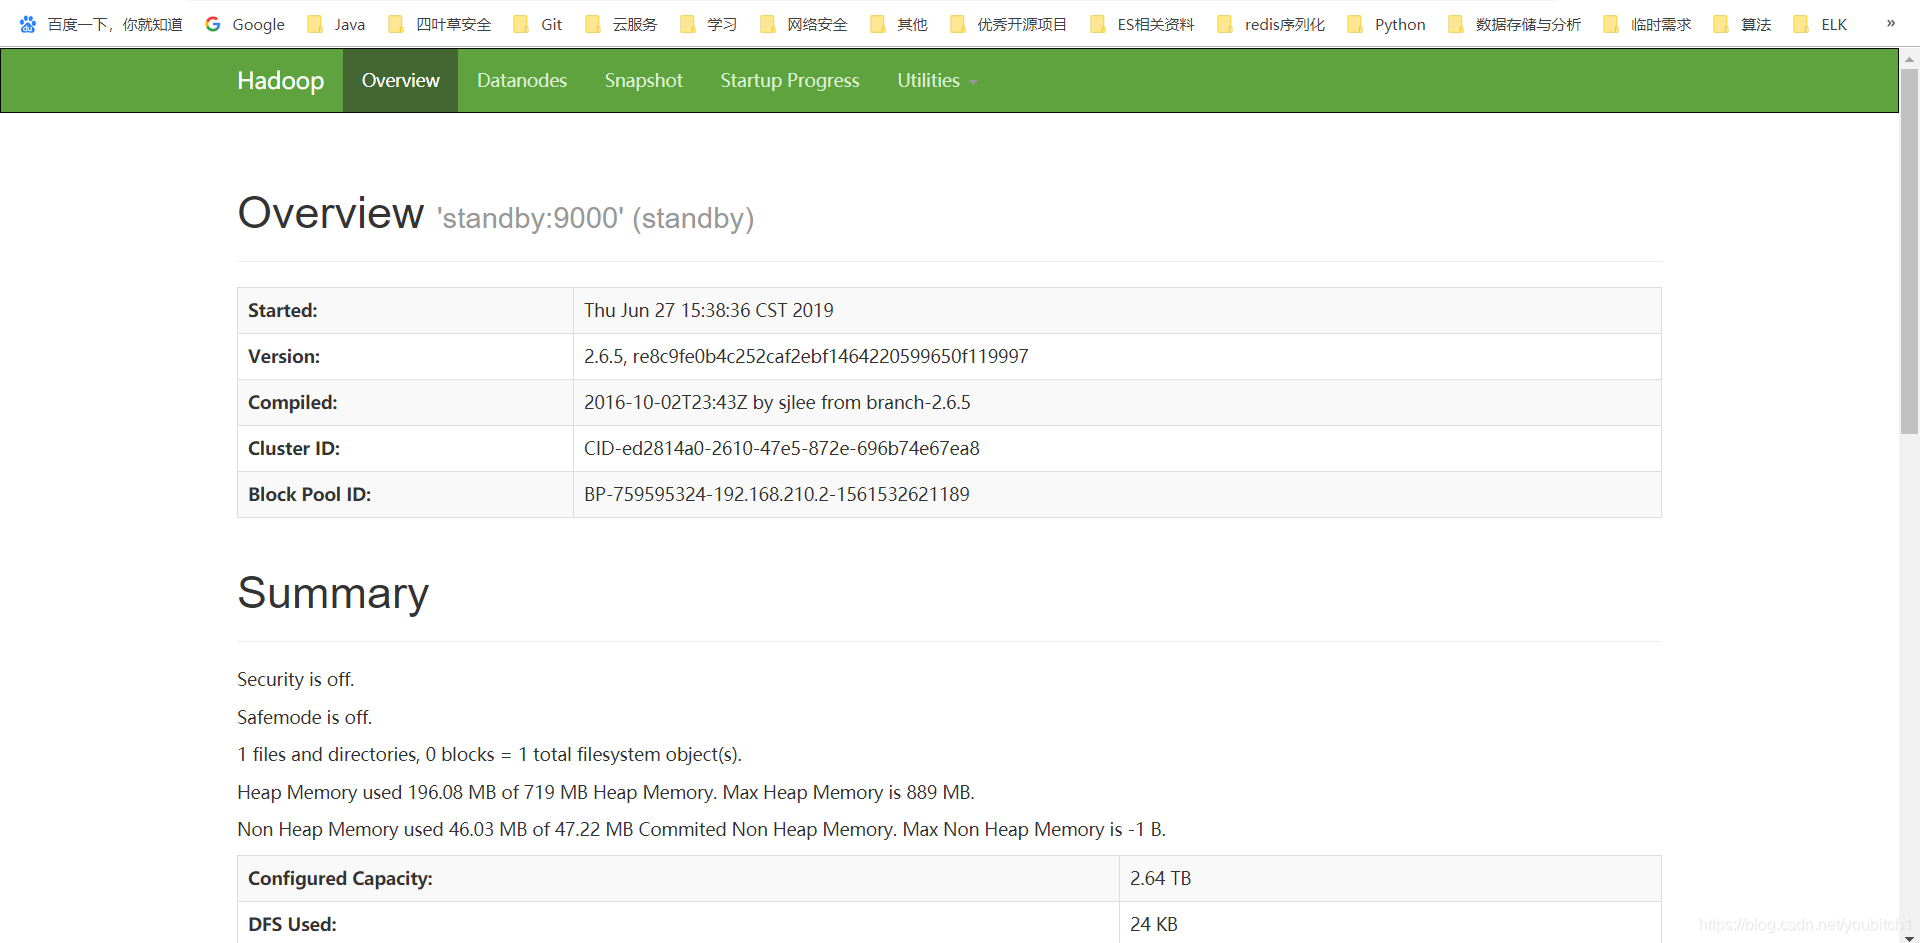Open the Java bookmarks folder
Image resolution: width=1920 pixels, height=943 pixels.
336,24
